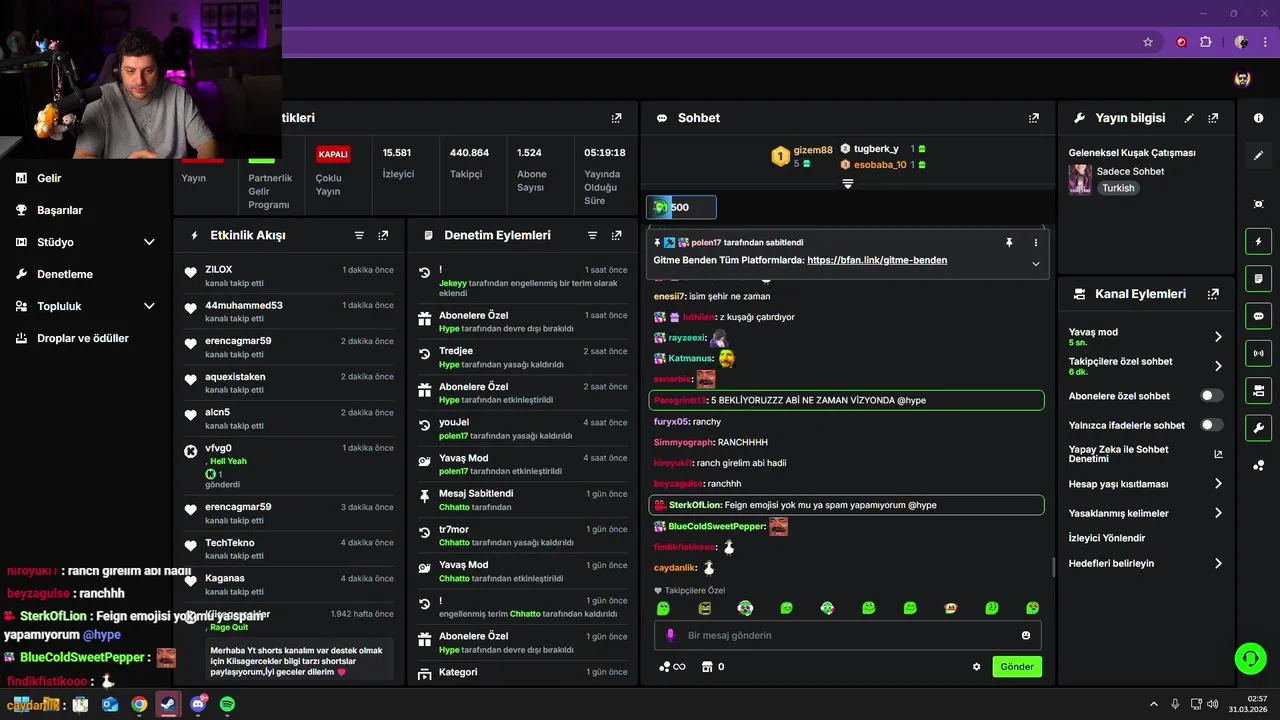Viewport: 1280px width, 720px height.
Task: Open Steam from the taskbar
Action: [x=168, y=704]
